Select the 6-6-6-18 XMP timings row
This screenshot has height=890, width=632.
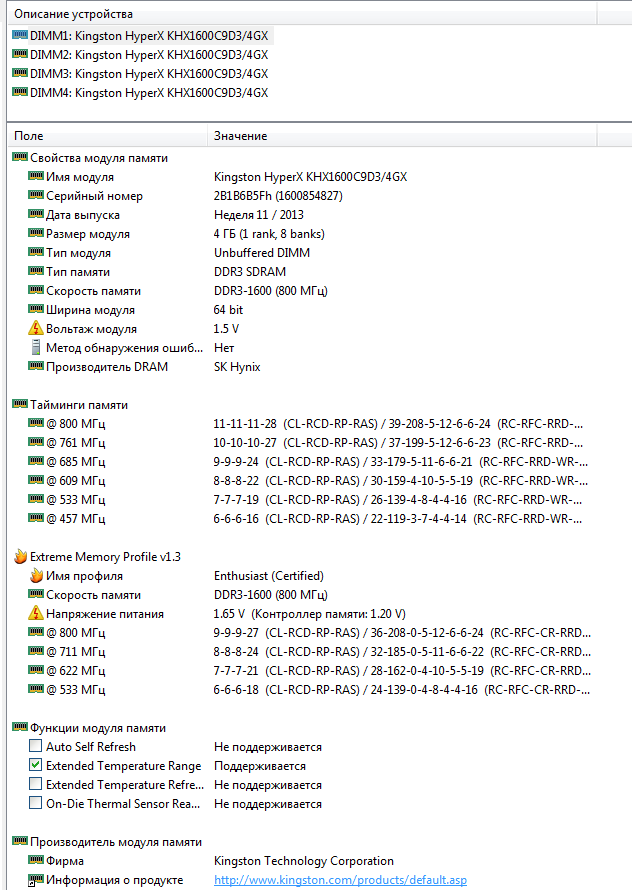click(x=309, y=690)
